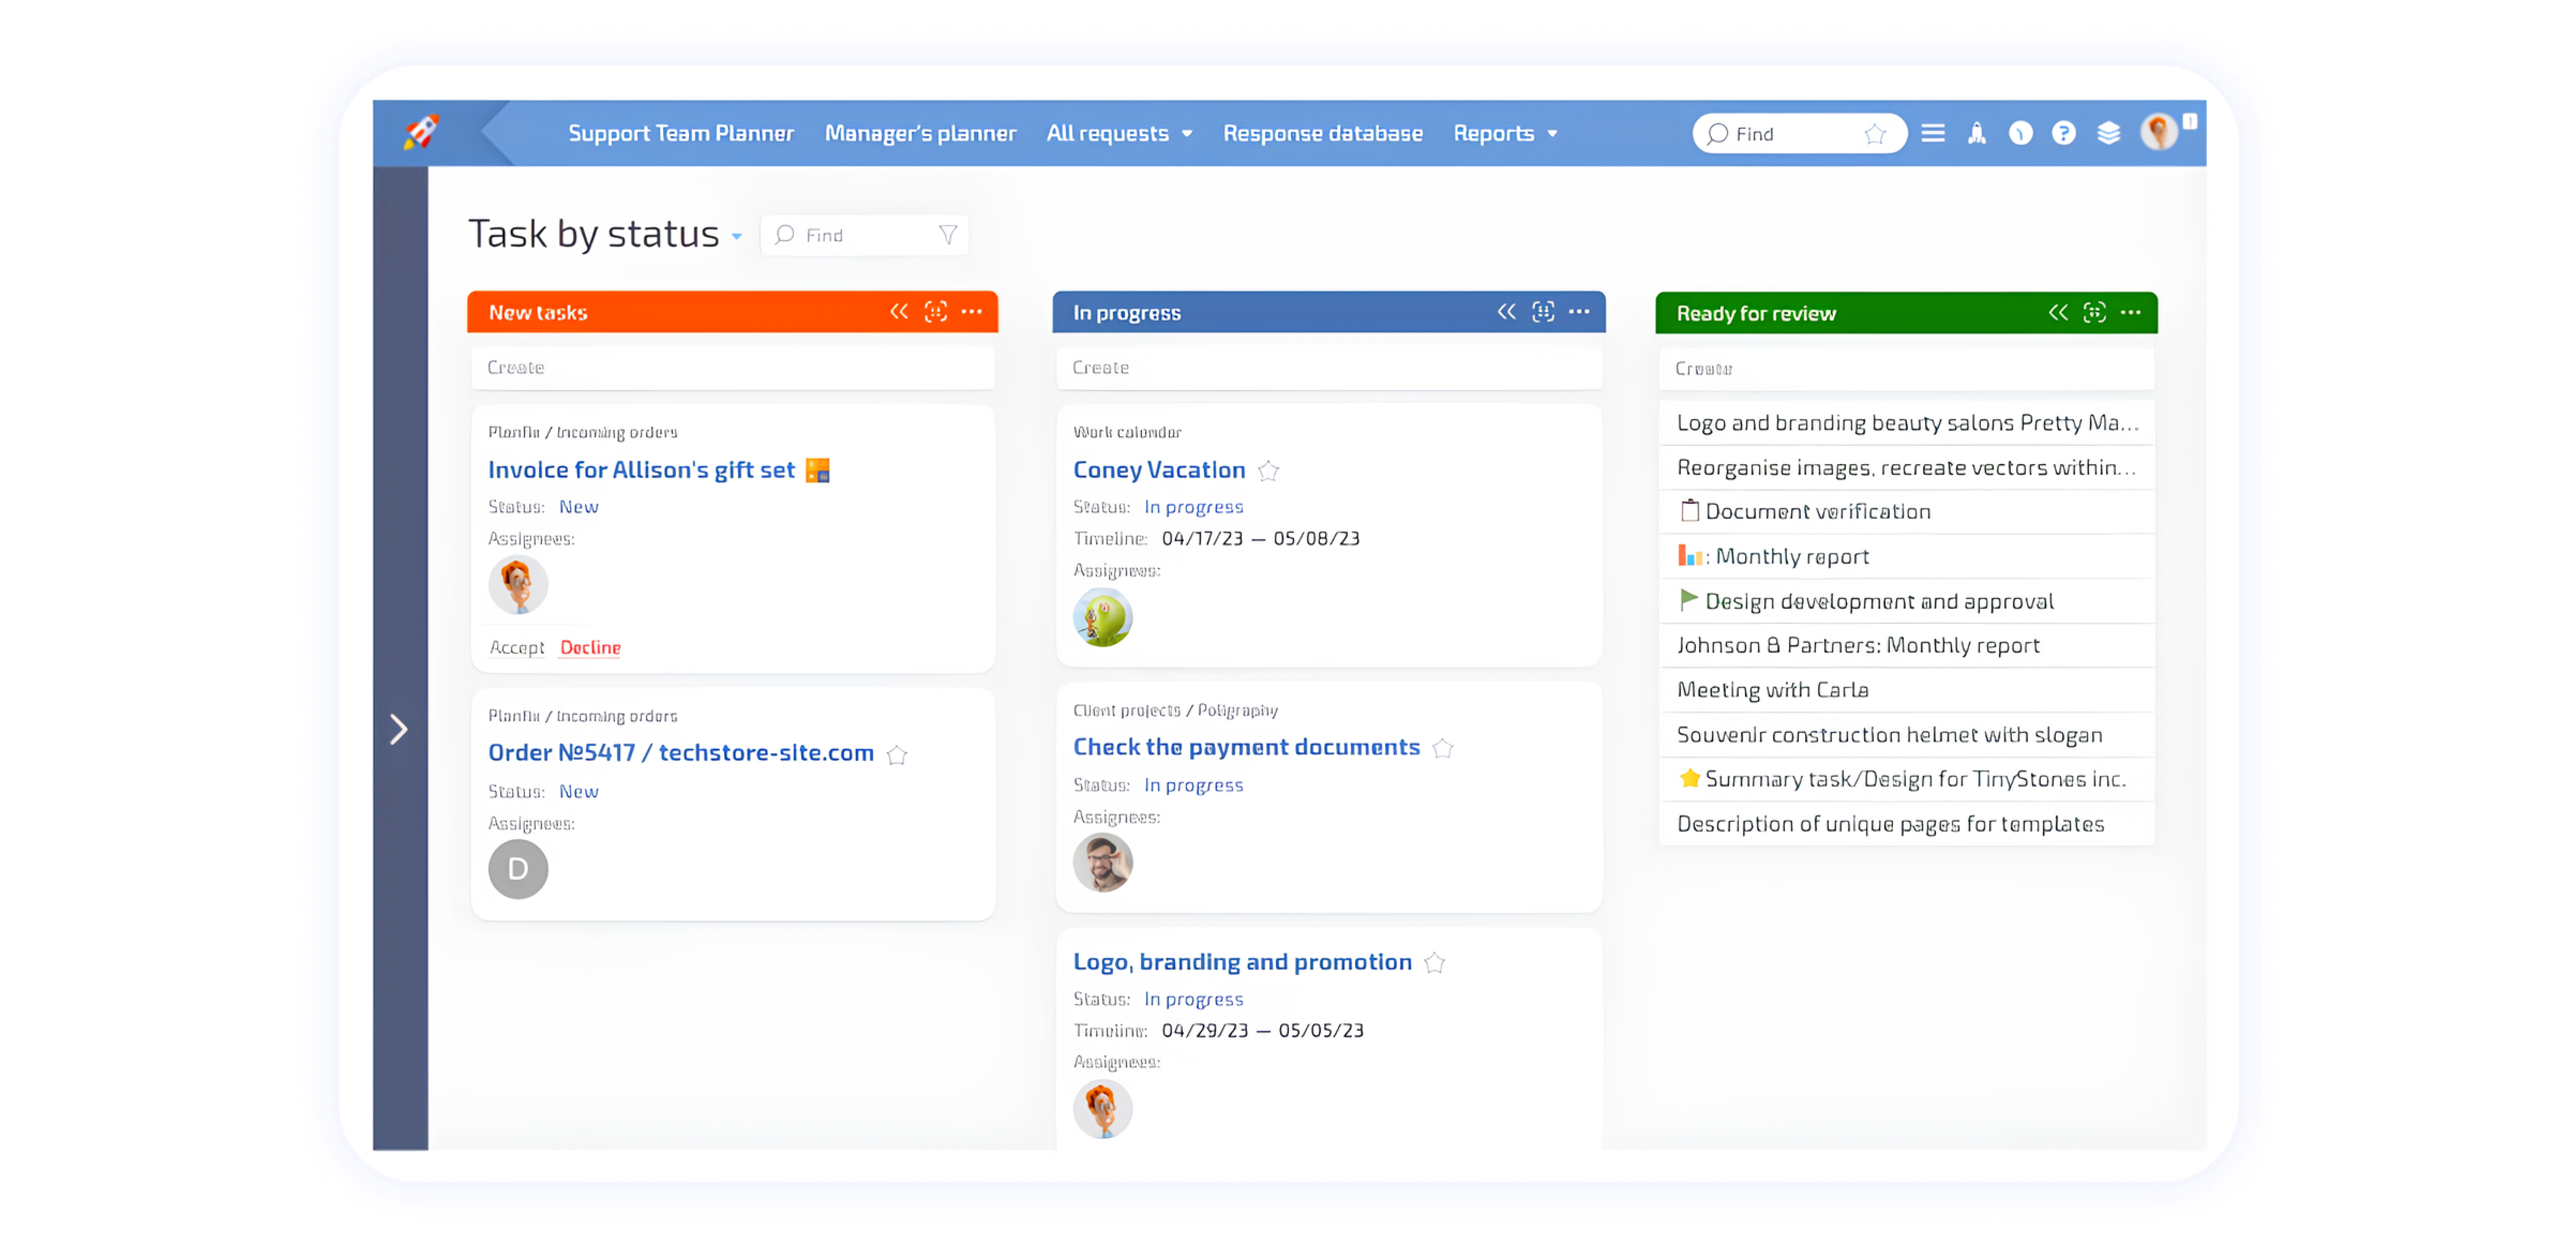Decline the Invoice for Allison's gift set task

coord(590,648)
